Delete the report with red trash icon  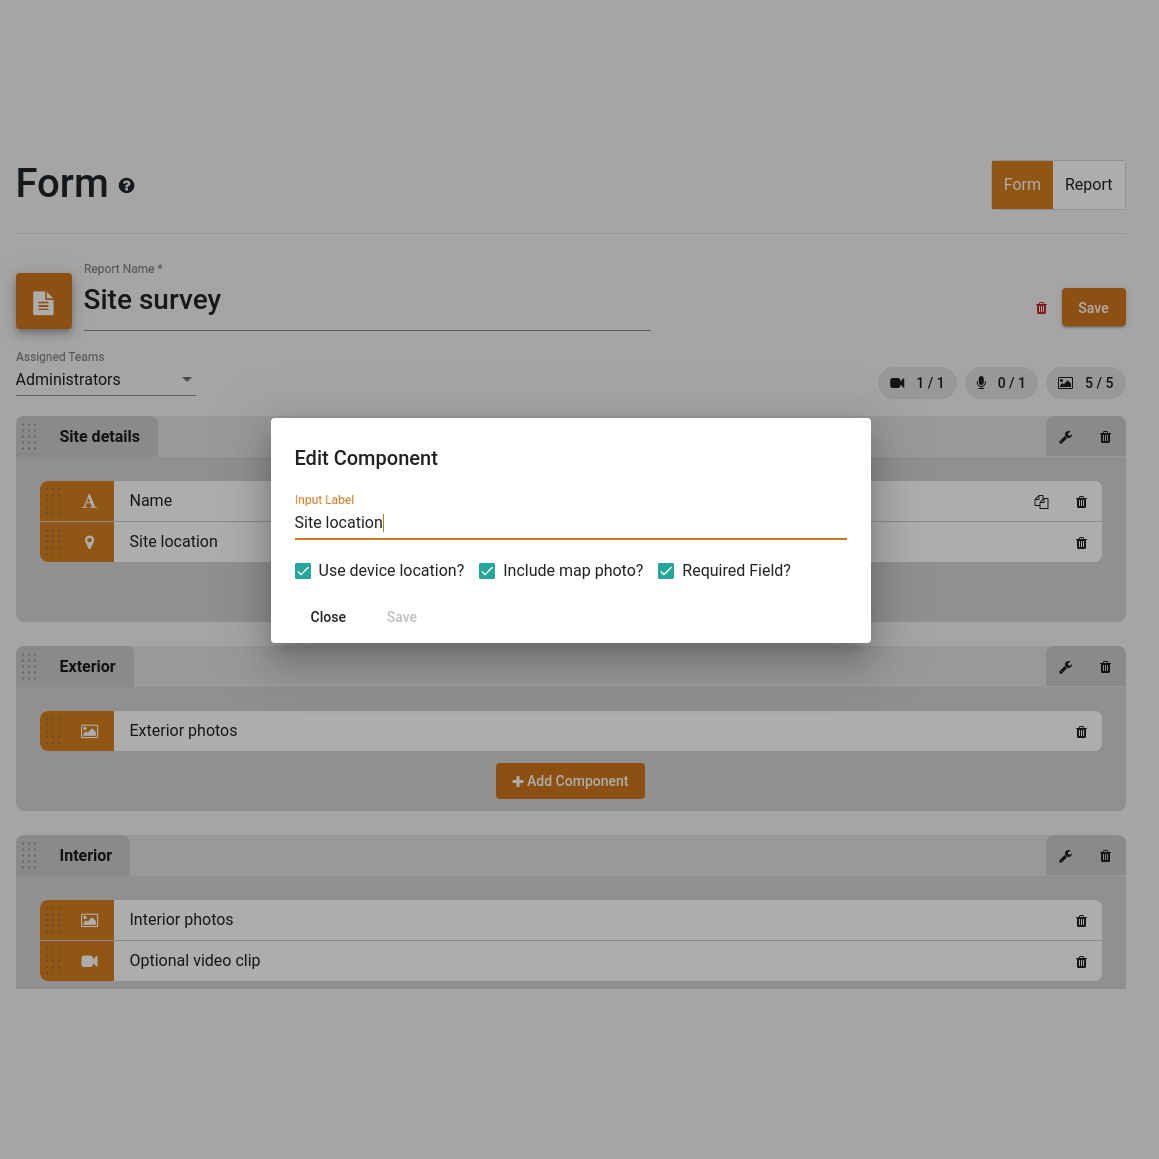1041,307
